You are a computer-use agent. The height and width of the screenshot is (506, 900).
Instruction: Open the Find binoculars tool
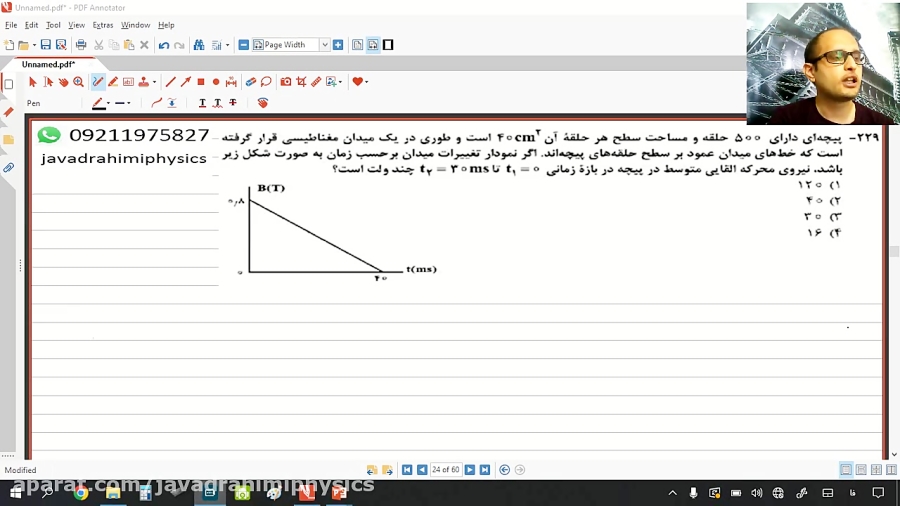point(199,45)
